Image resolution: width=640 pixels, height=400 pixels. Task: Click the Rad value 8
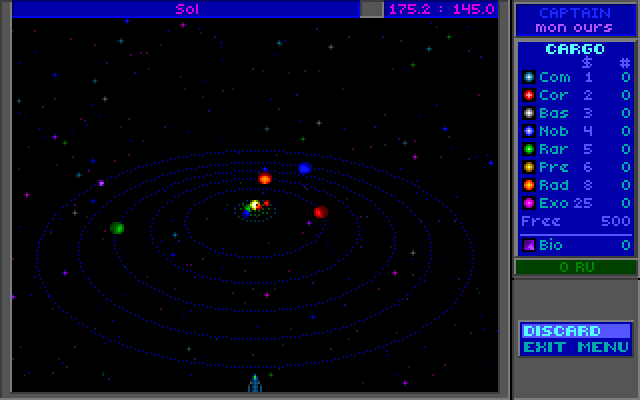point(588,185)
